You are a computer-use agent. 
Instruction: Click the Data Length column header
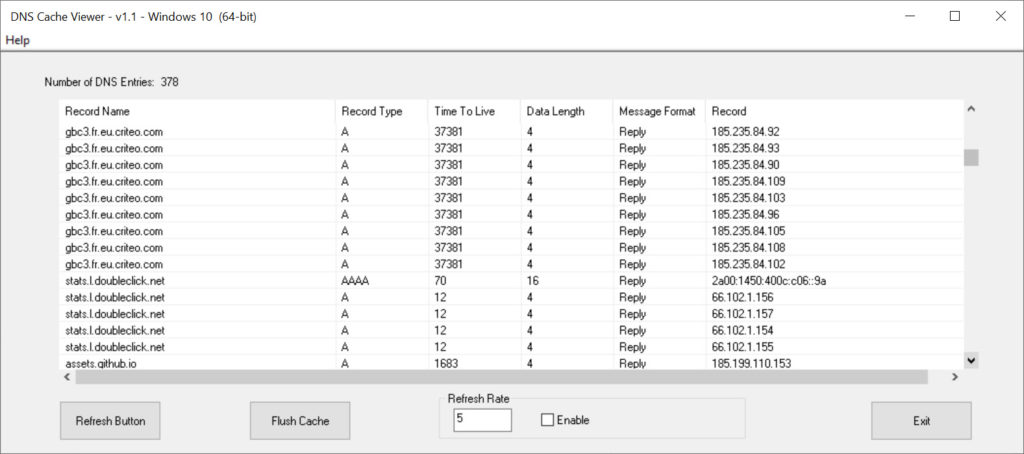click(567, 112)
